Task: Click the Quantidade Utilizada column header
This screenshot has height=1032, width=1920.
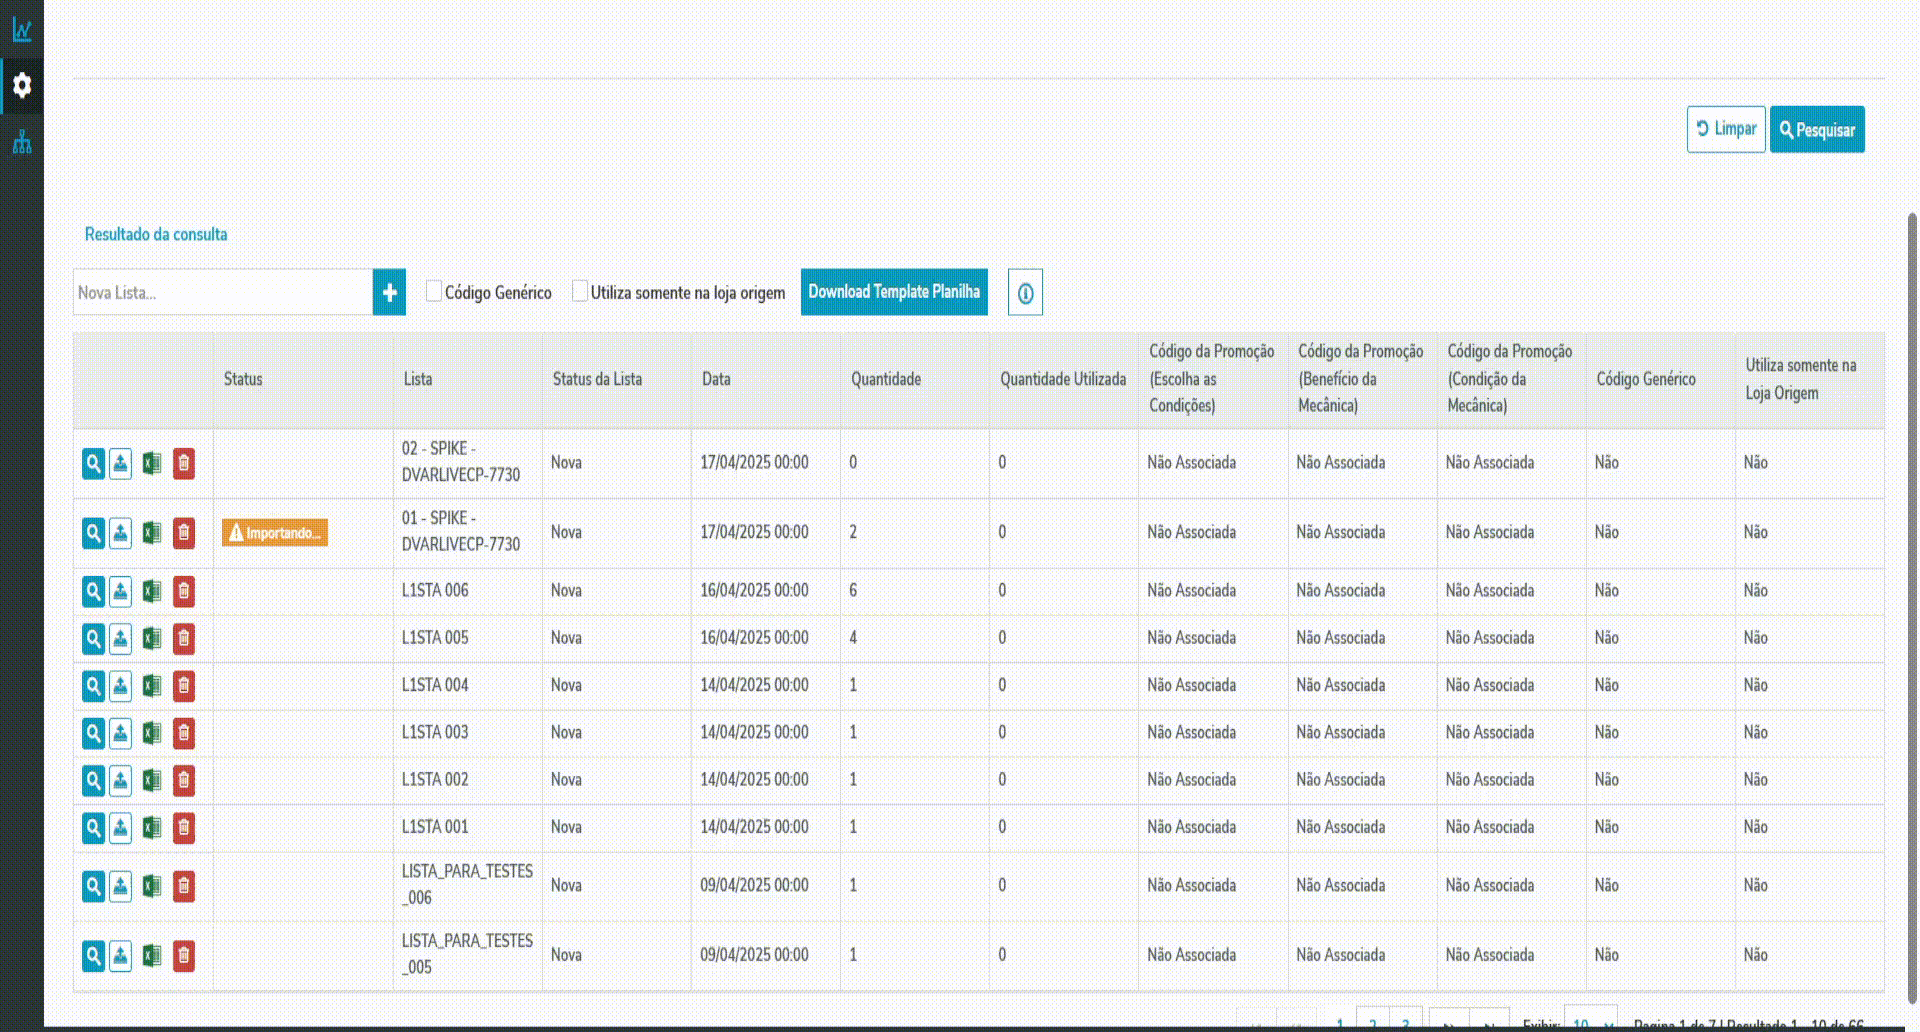Action: (x=1063, y=379)
